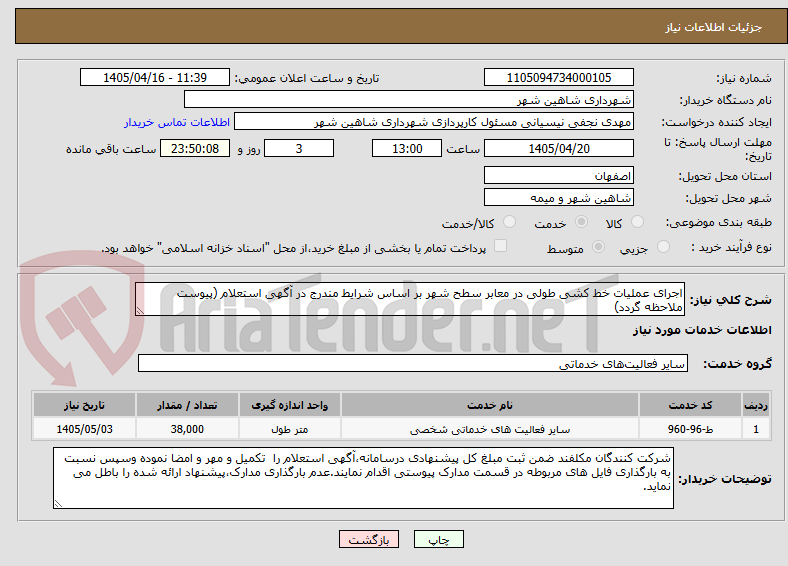Click the شرح کلی نیاز description textarea
Screen dimensions: 788x566
(410, 300)
